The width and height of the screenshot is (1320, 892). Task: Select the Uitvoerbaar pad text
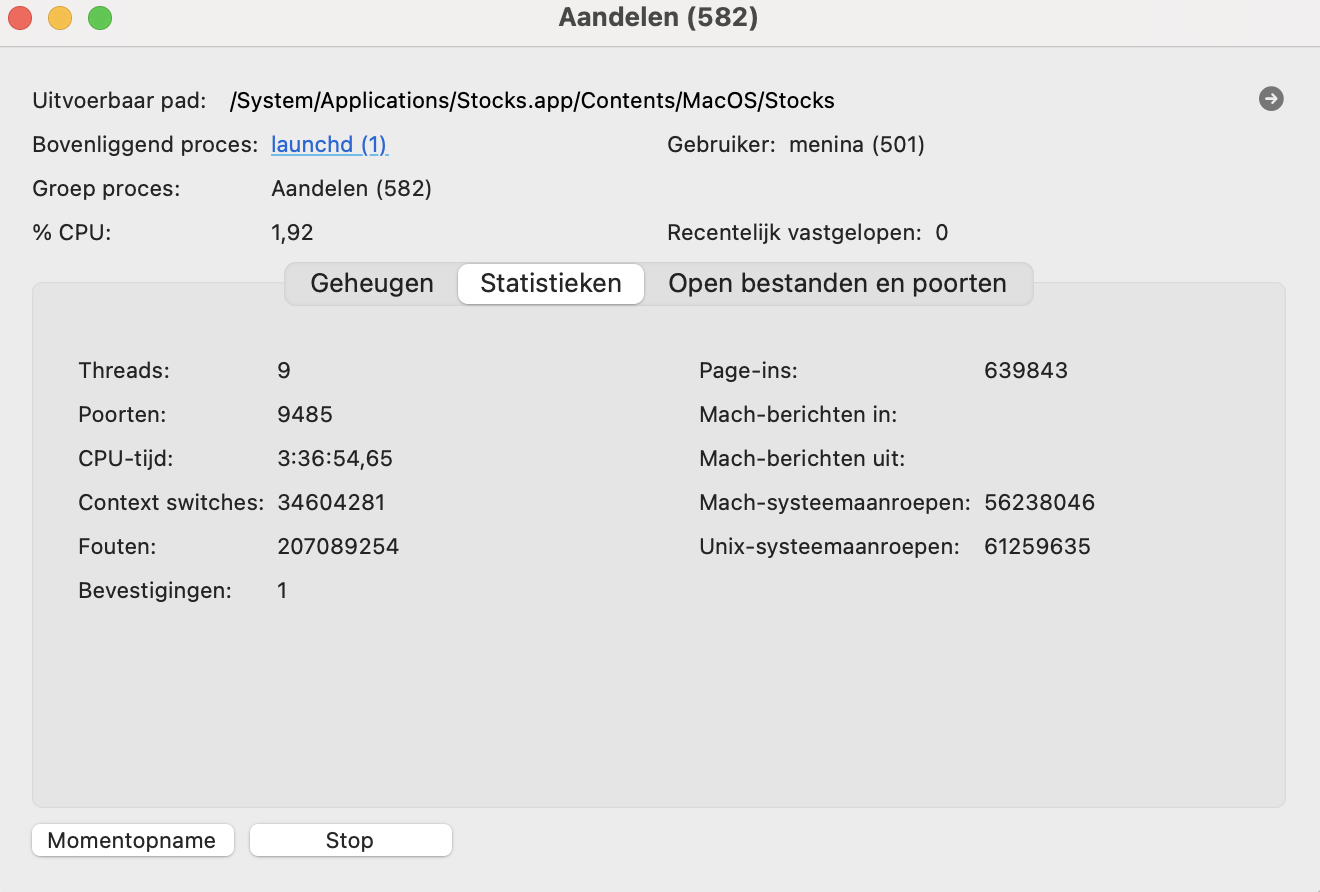[531, 99]
